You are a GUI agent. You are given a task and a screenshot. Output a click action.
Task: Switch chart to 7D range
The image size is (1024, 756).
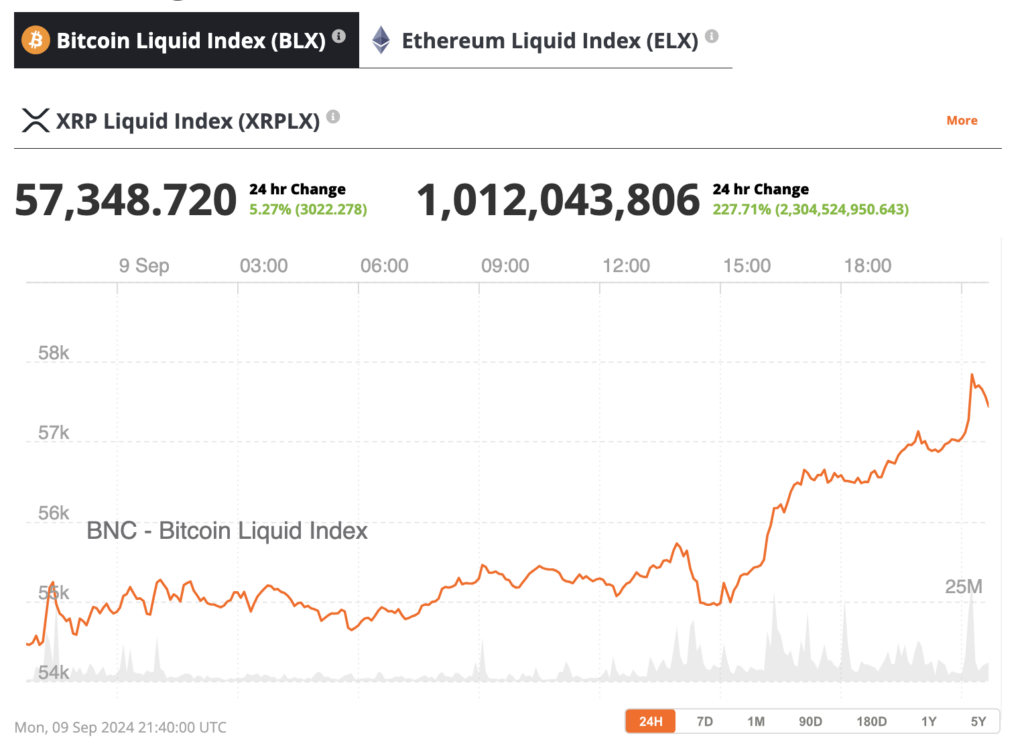click(x=705, y=721)
